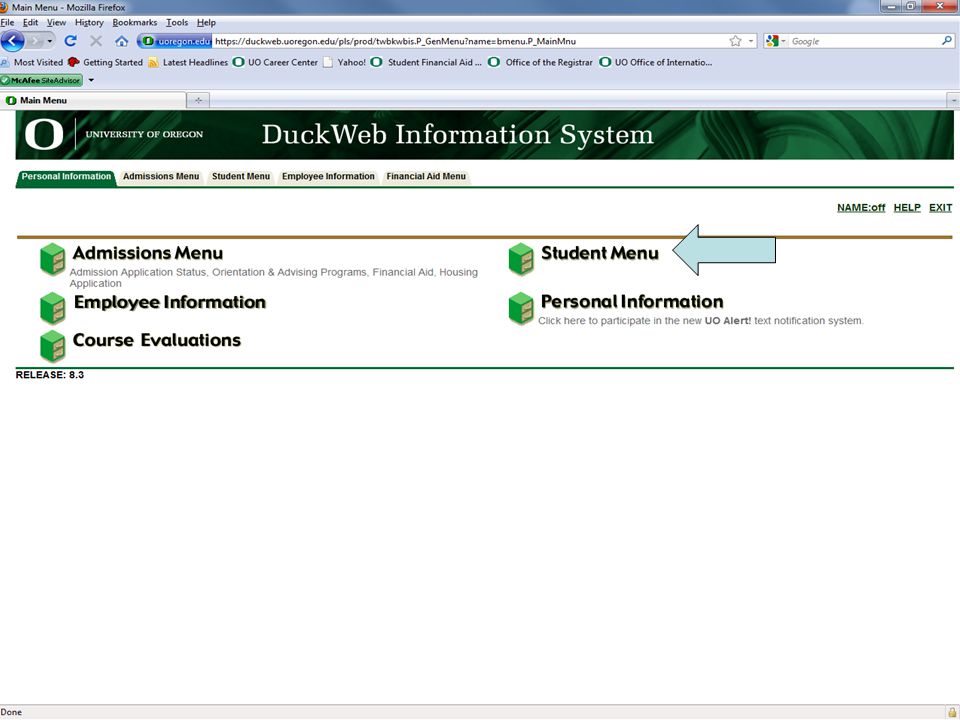This screenshot has width=960, height=720.
Task: Reload the page with the refresh icon
Action: tap(70, 41)
